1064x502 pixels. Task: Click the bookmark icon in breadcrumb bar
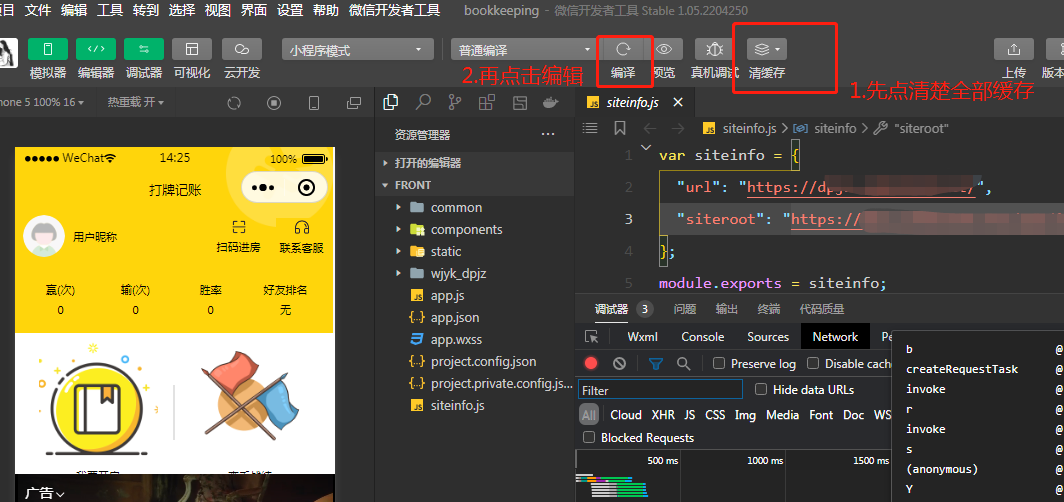coord(620,128)
